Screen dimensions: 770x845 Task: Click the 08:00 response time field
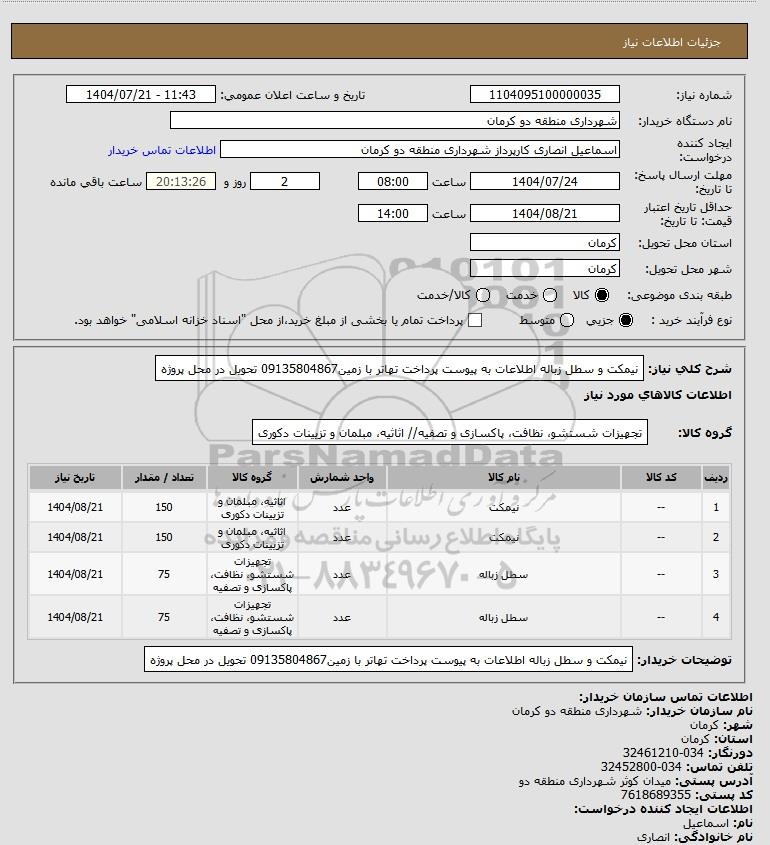(x=393, y=182)
